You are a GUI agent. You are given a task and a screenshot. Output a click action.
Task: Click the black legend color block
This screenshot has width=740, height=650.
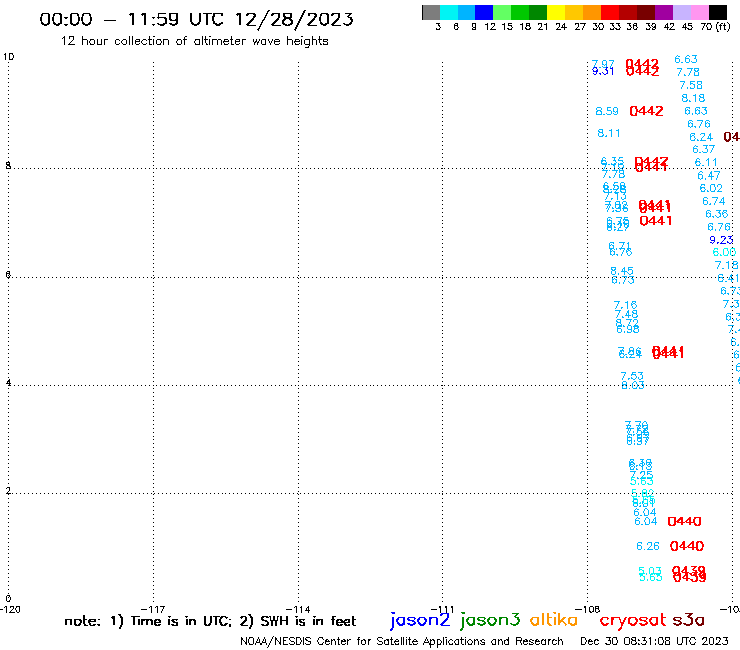click(x=718, y=12)
